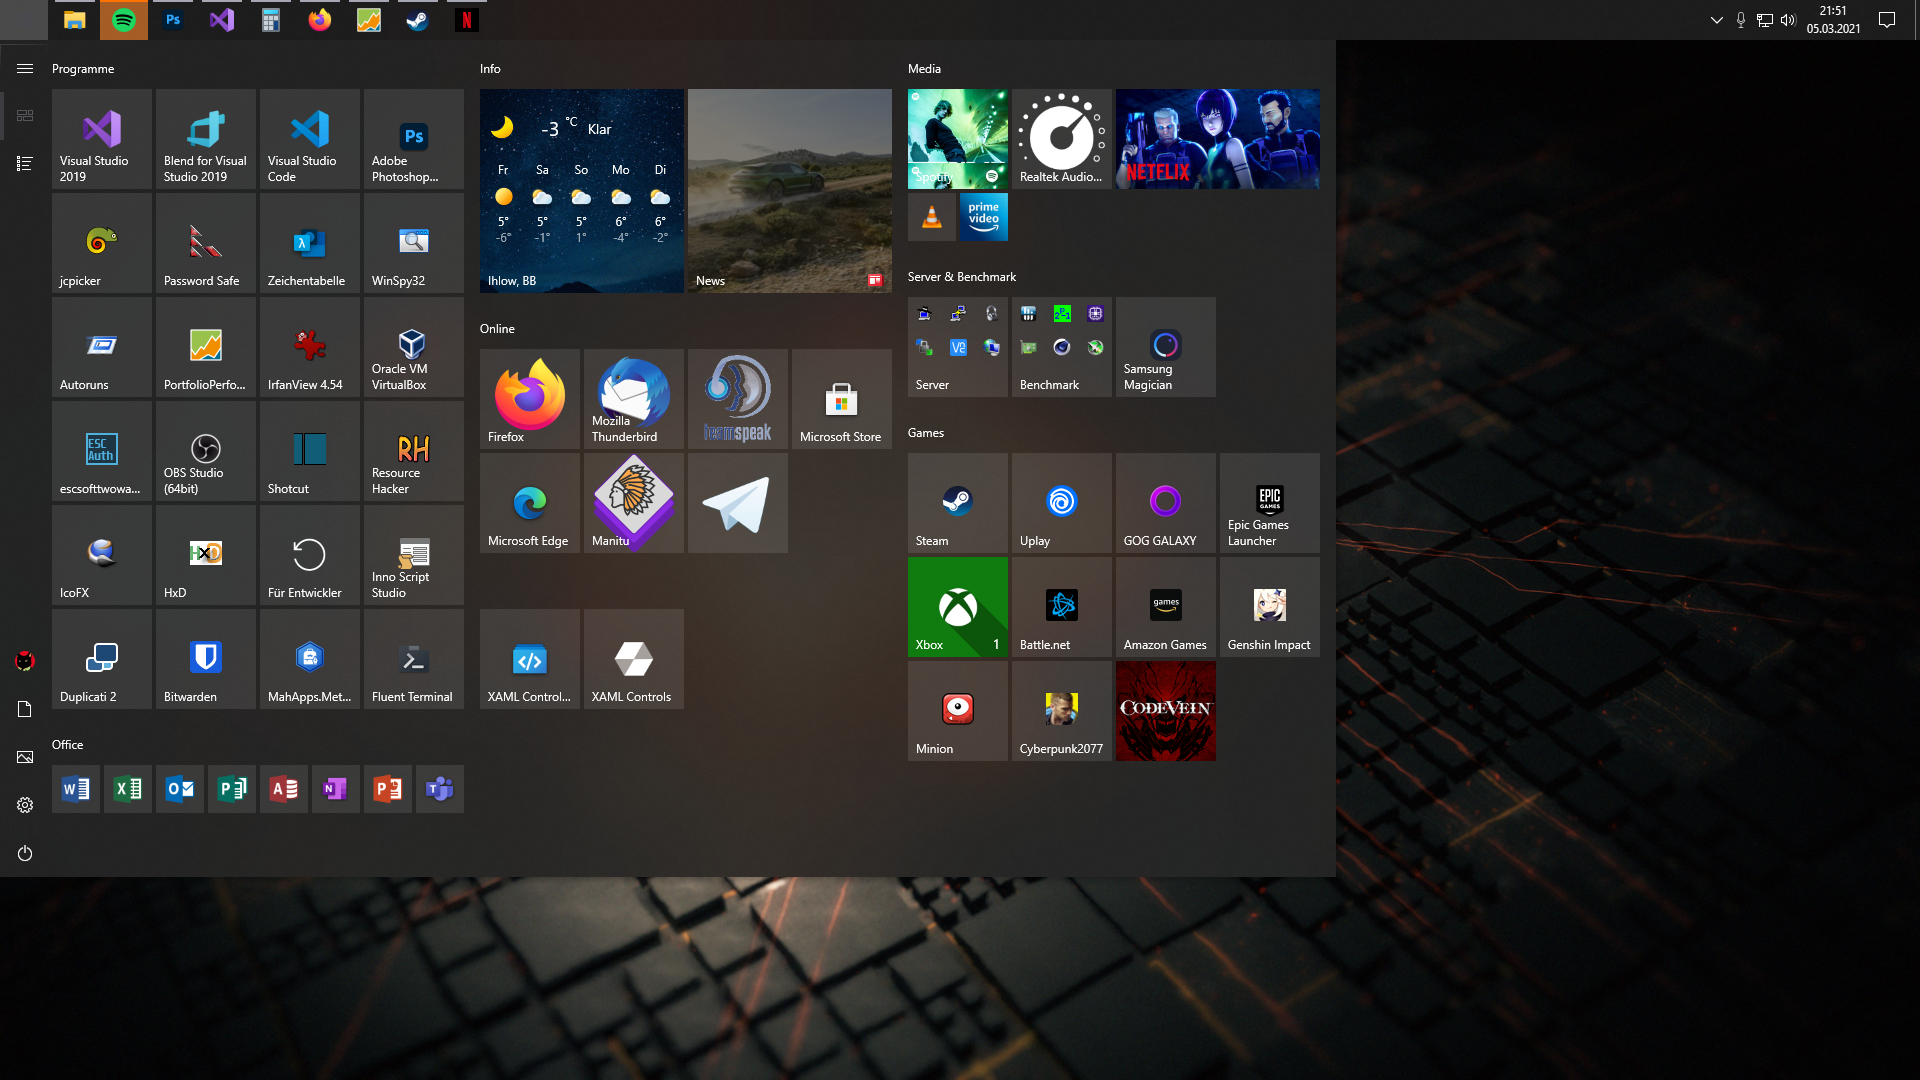
Task: Open Spotify from the taskbar
Action: click(124, 20)
